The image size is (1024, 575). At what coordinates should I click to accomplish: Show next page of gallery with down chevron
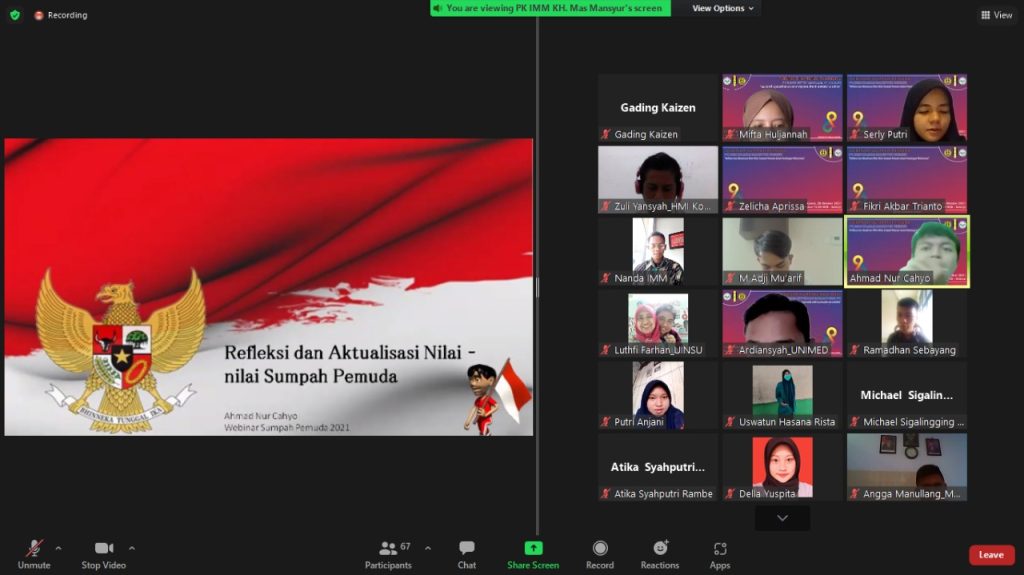(x=782, y=518)
